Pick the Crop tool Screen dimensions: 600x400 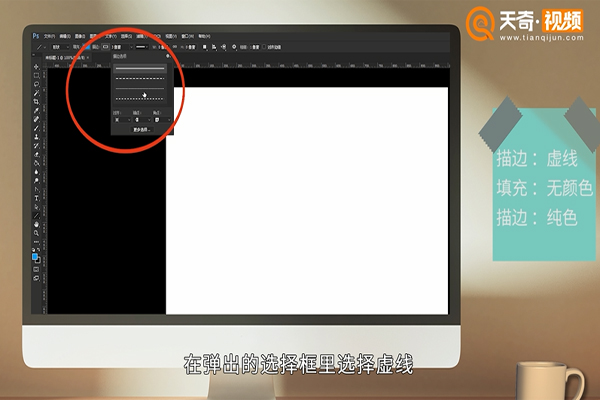(x=36, y=102)
